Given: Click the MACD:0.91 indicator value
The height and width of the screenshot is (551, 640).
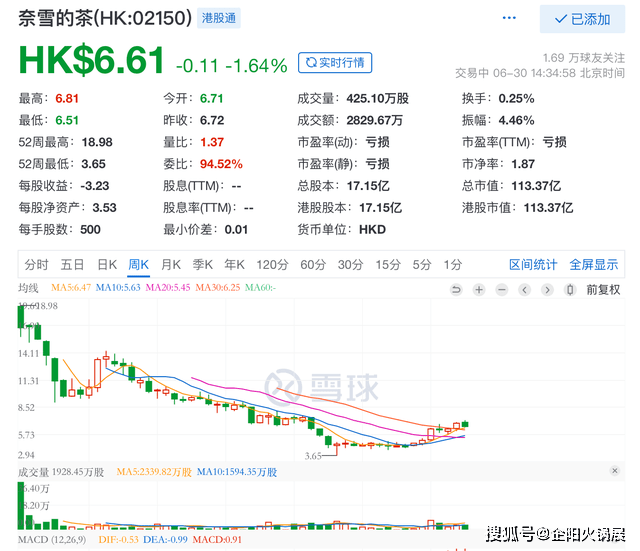Looking at the screenshot, I should point(217,540).
